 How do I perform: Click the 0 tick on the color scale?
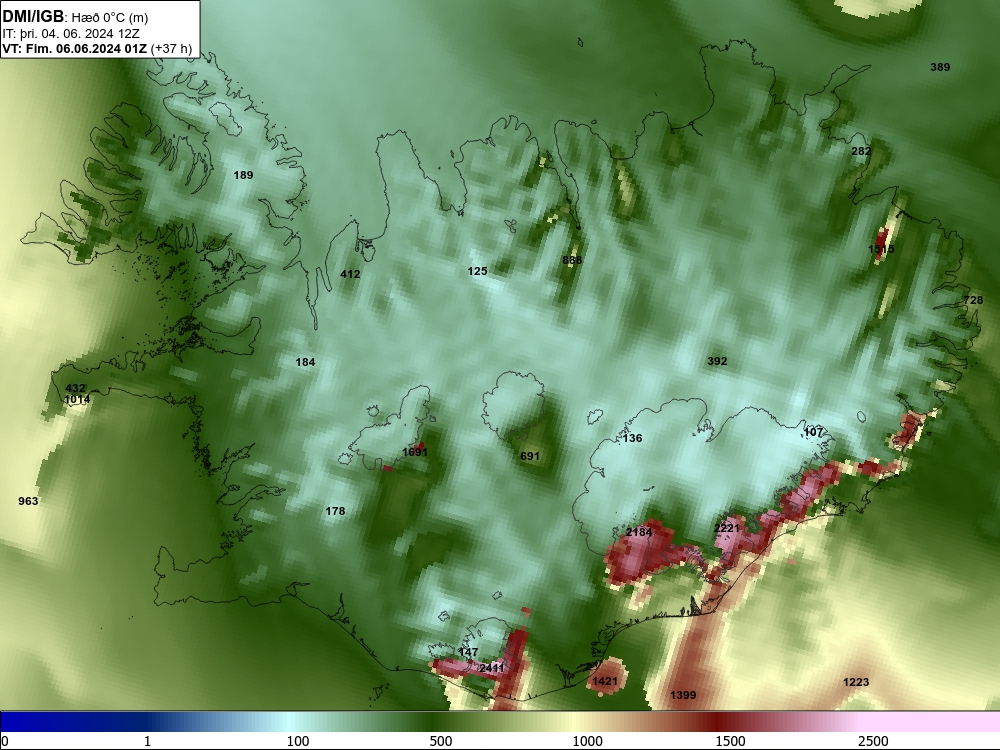pyautogui.click(x=5, y=741)
